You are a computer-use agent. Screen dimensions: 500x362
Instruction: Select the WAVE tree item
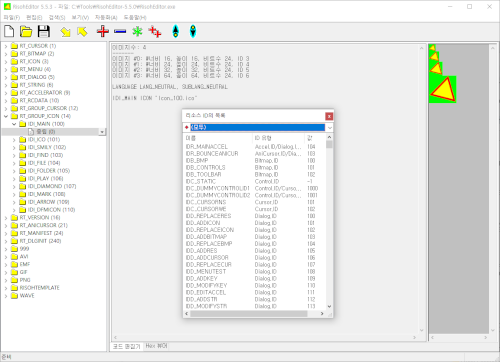[x=27, y=296]
